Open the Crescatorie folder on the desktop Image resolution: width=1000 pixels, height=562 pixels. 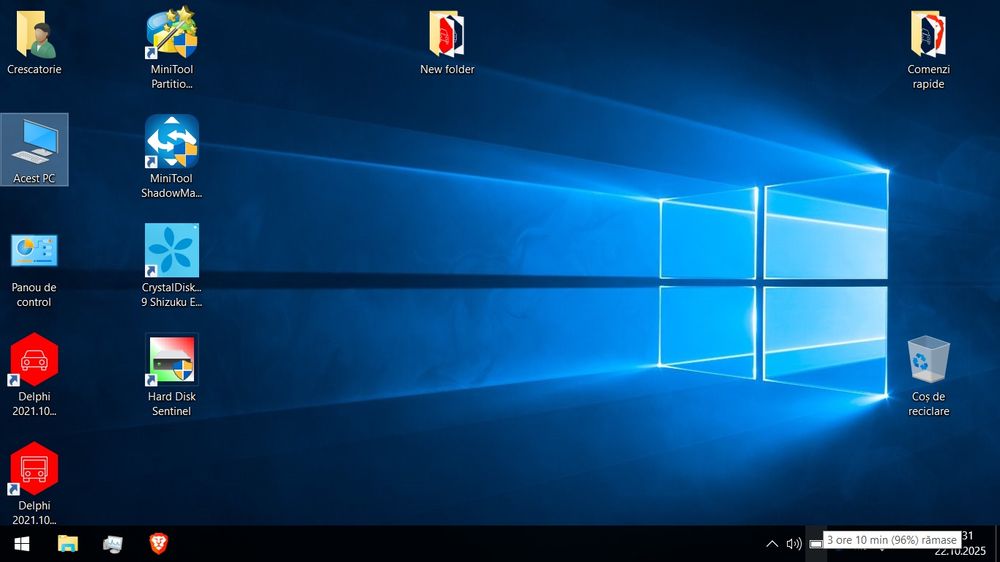(34, 42)
